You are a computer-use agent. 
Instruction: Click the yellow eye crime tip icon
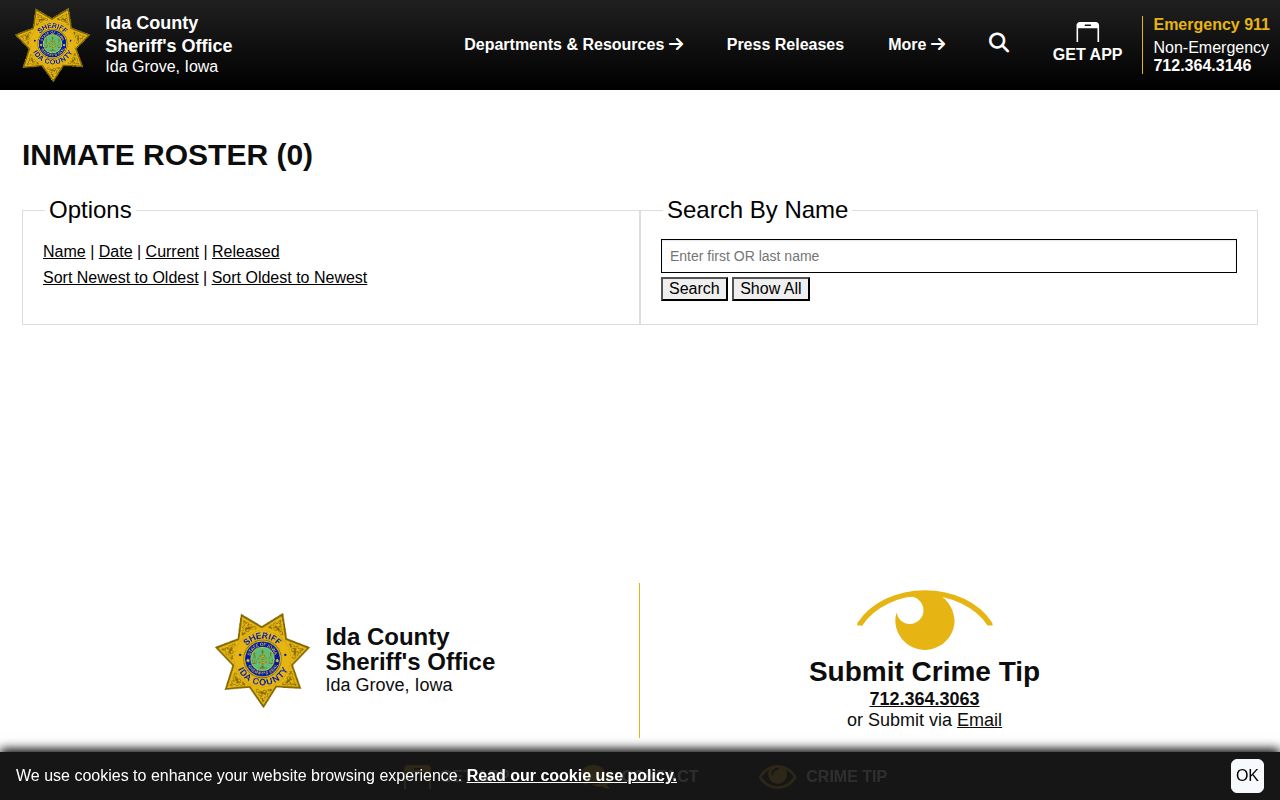[924, 620]
